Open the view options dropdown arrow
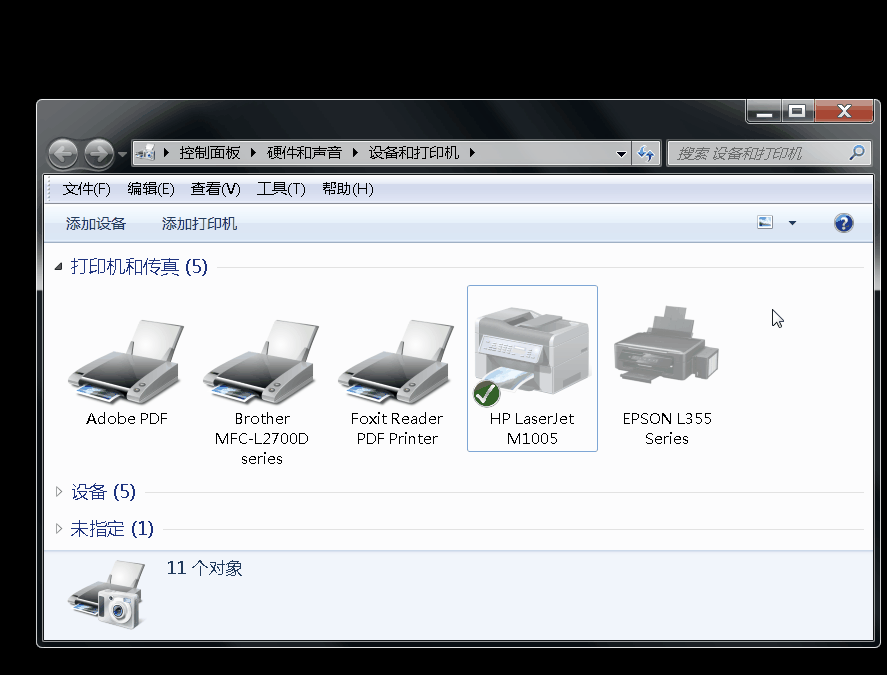Image resolution: width=887 pixels, height=675 pixels. 792,223
